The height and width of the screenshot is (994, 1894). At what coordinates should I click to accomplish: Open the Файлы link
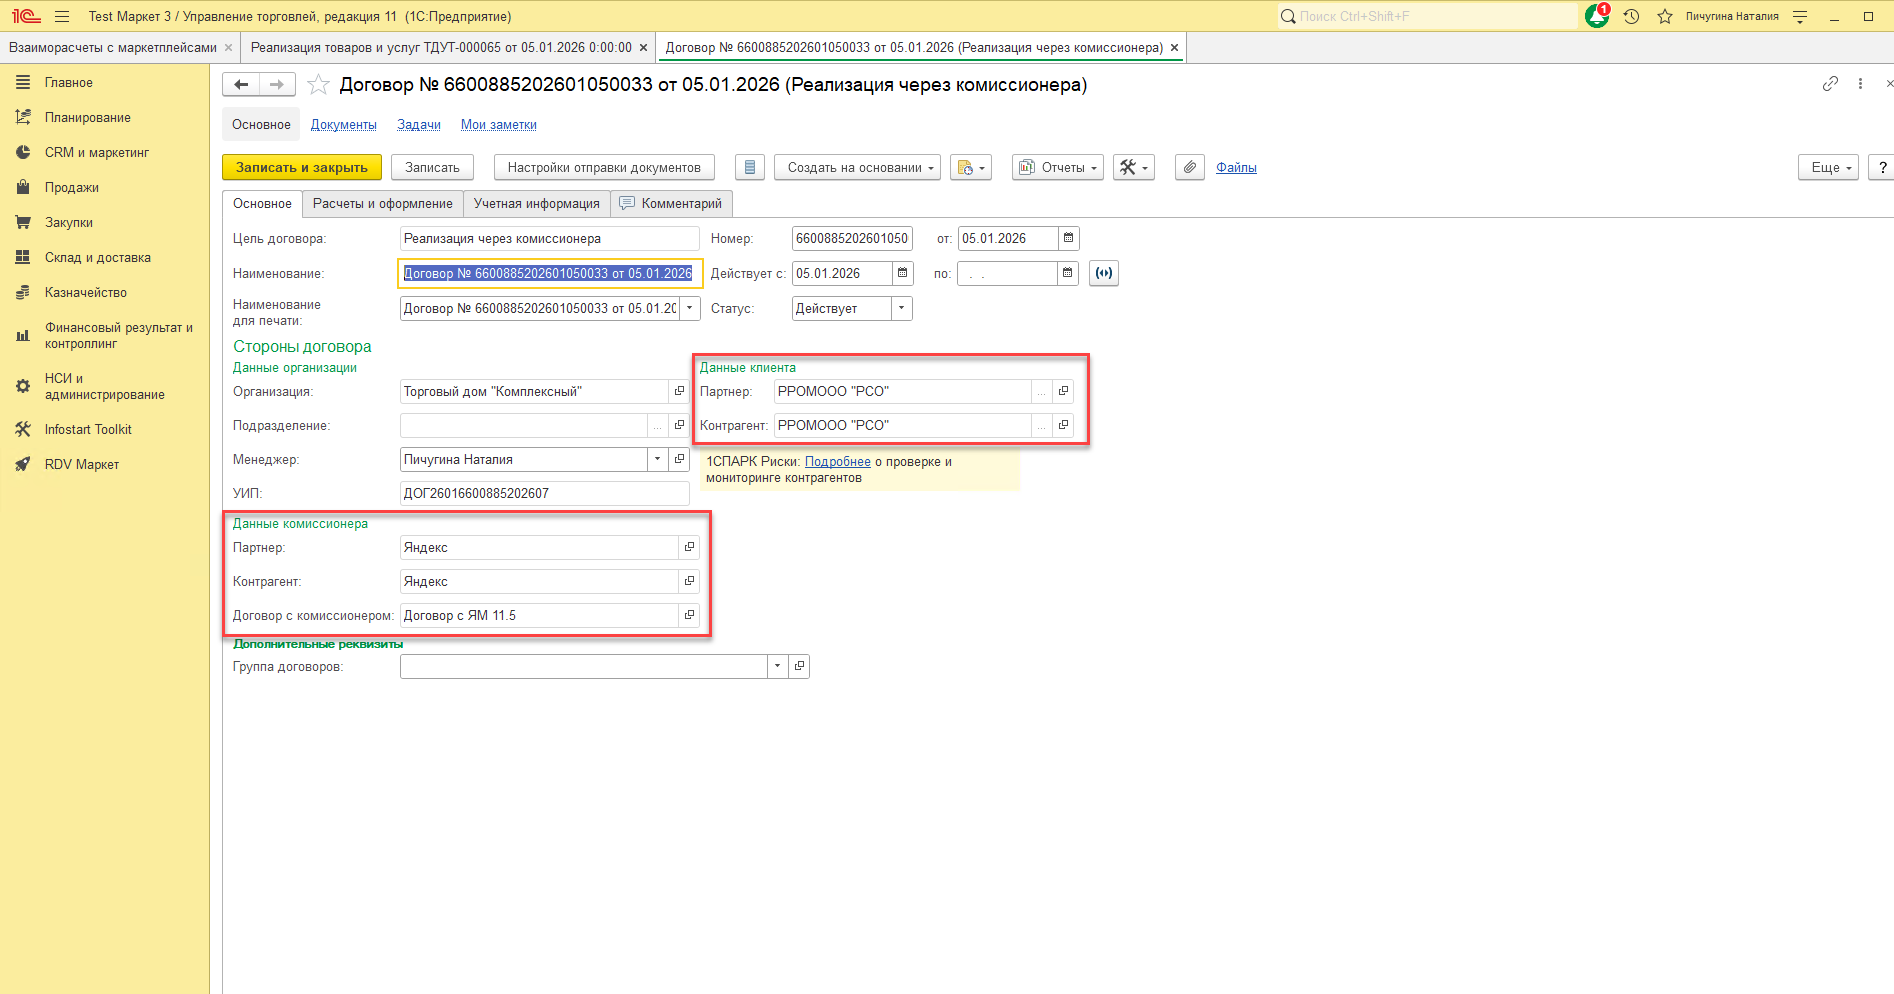pos(1236,167)
